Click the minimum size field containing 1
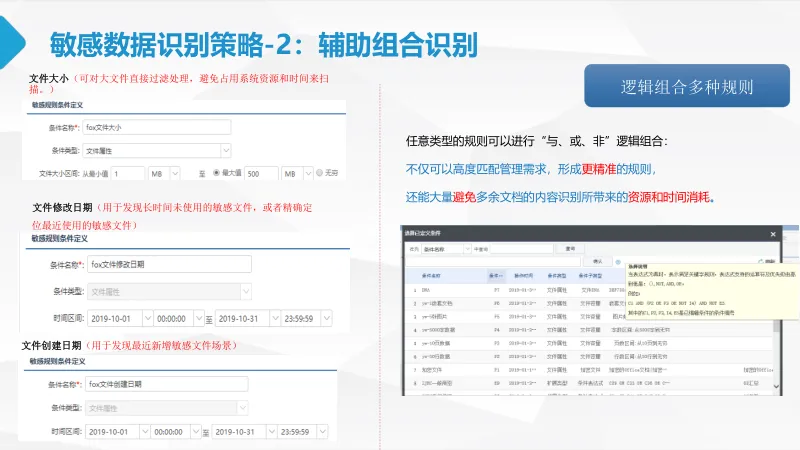 (128, 173)
